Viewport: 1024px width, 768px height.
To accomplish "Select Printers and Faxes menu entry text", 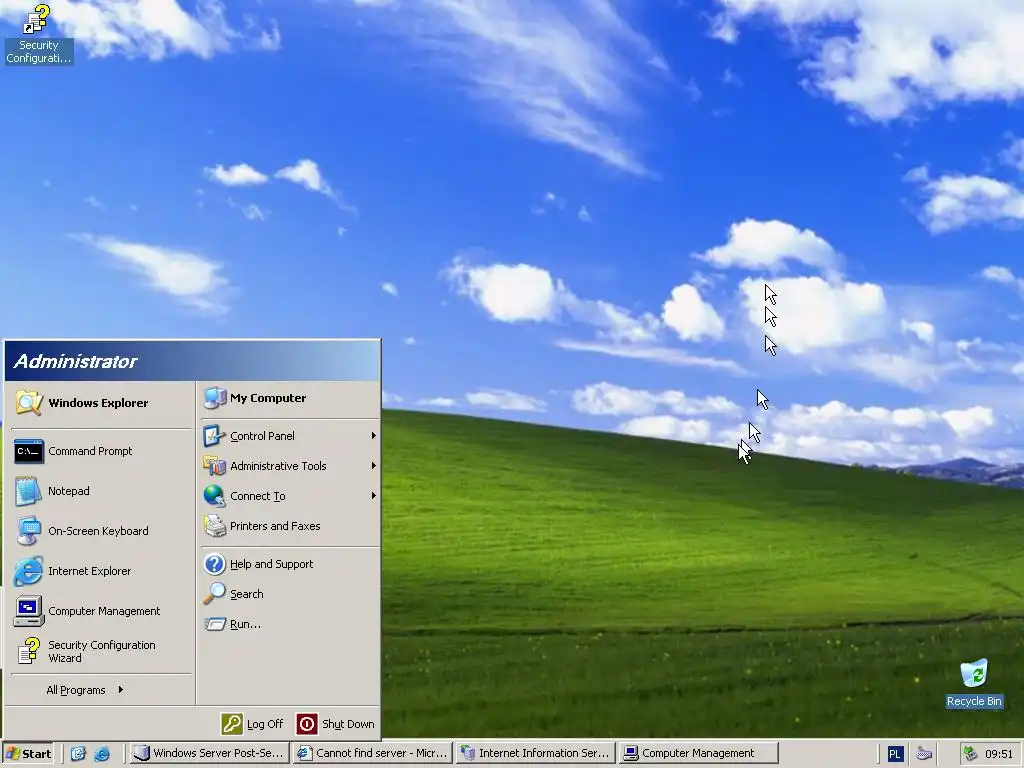I will click(x=275, y=526).
